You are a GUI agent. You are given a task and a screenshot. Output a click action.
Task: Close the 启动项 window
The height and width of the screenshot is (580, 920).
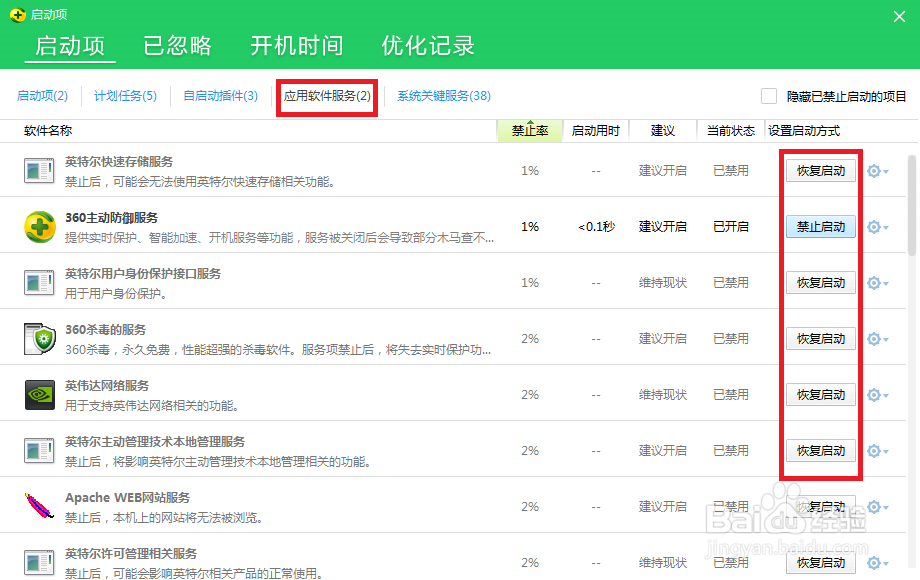point(899,16)
